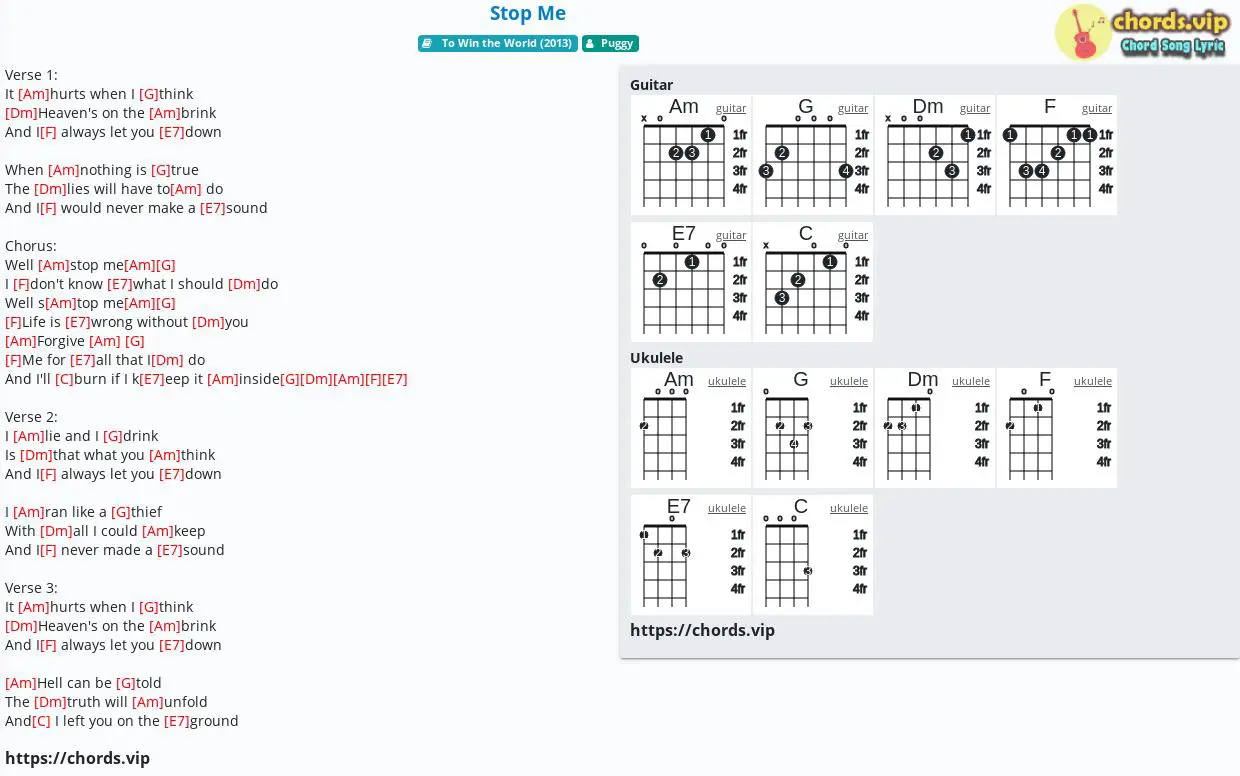Click [G] chord before 'thief'
Viewport: 1240px width, 776px height.
(121, 512)
